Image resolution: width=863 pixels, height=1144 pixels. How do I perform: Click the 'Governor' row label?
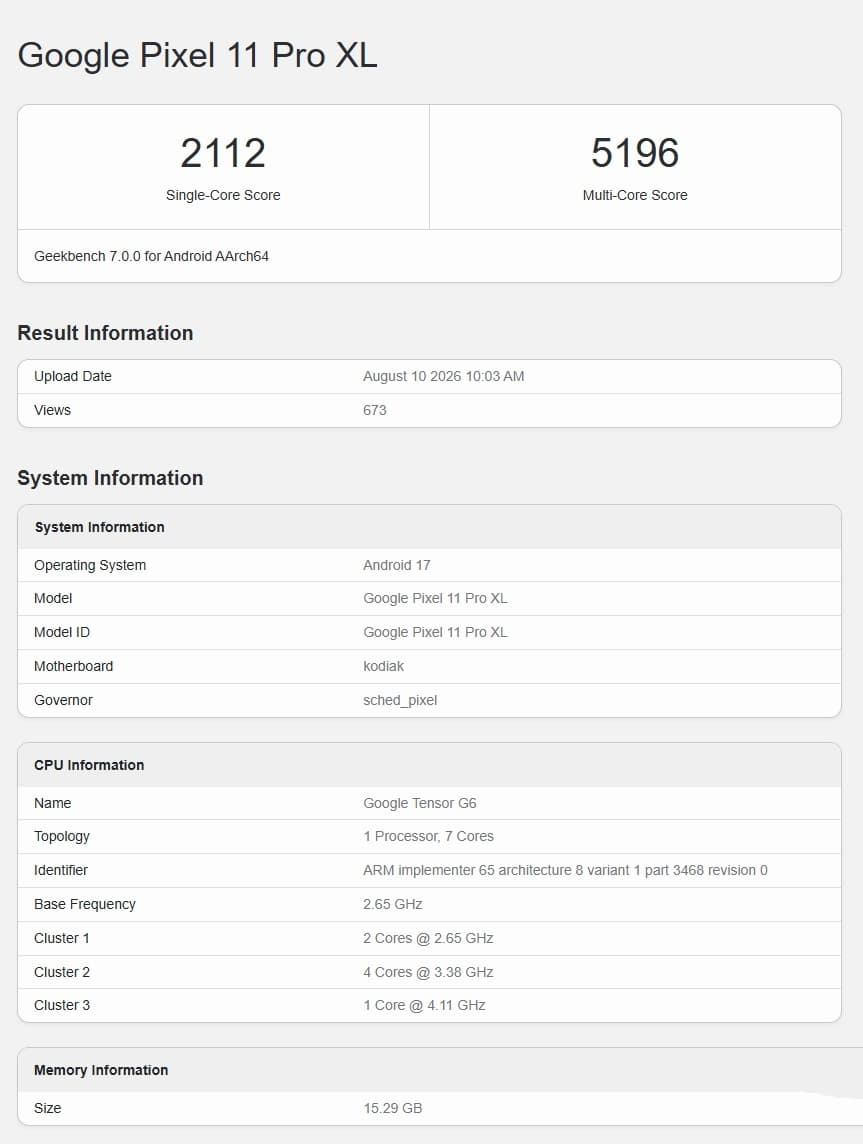(63, 700)
